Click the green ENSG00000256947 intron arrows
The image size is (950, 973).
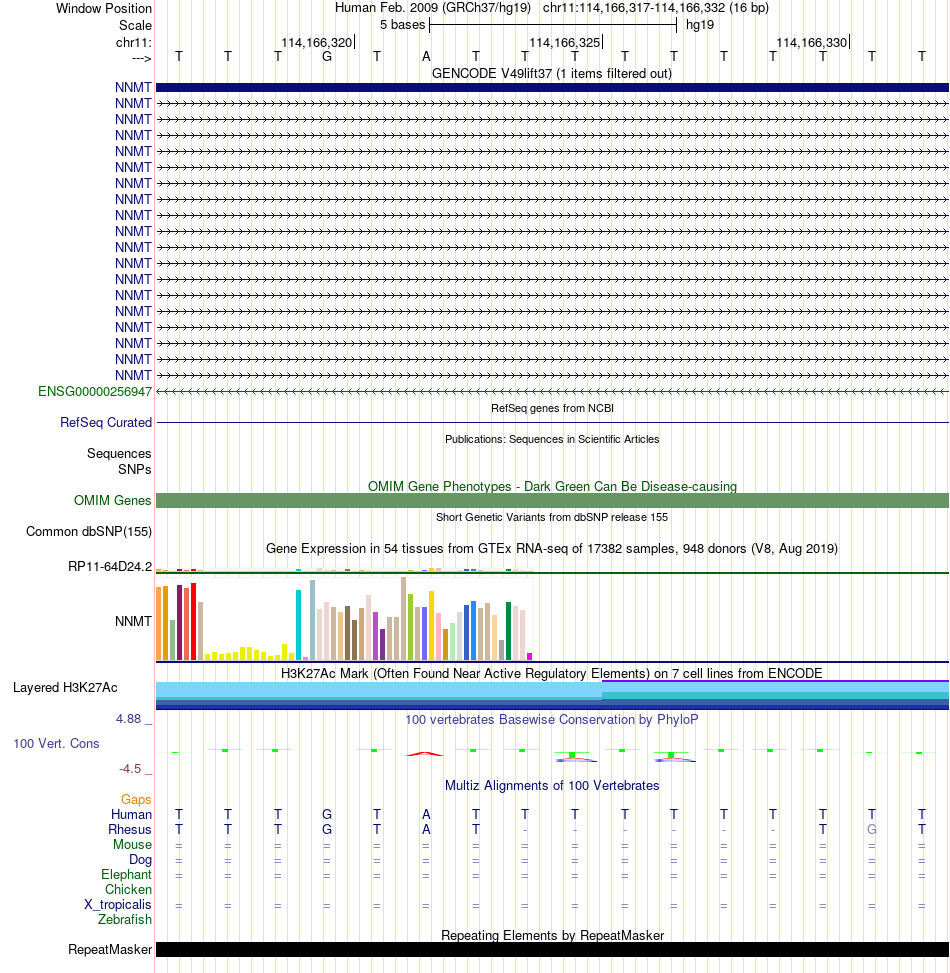(552, 392)
